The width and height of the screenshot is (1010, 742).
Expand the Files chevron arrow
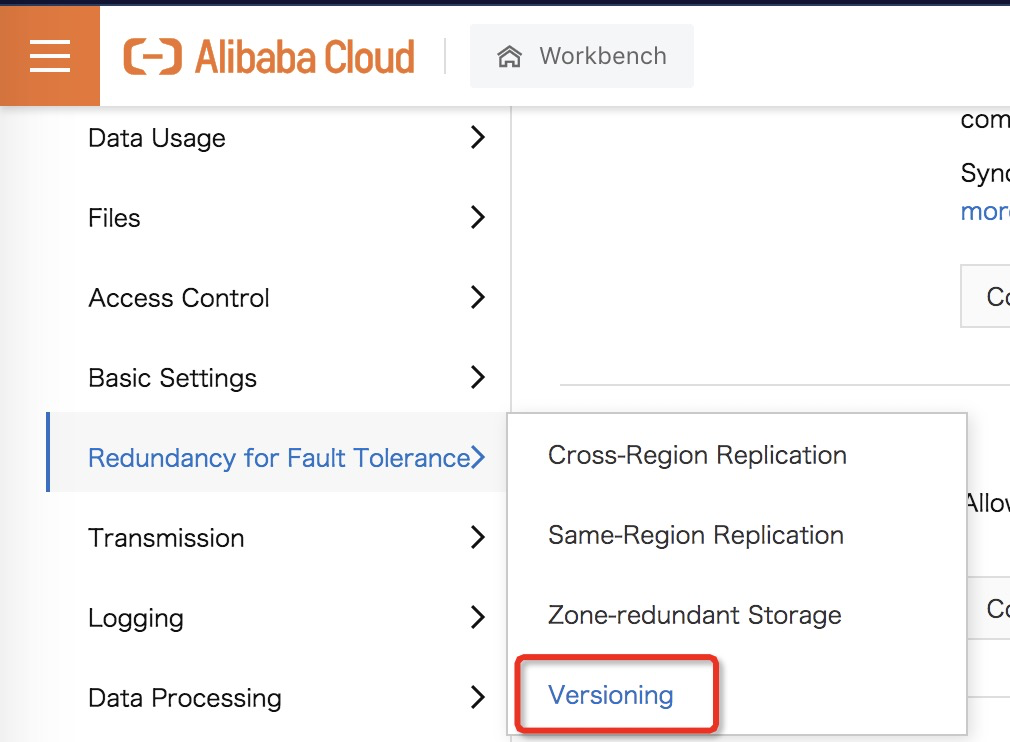click(x=478, y=218)
